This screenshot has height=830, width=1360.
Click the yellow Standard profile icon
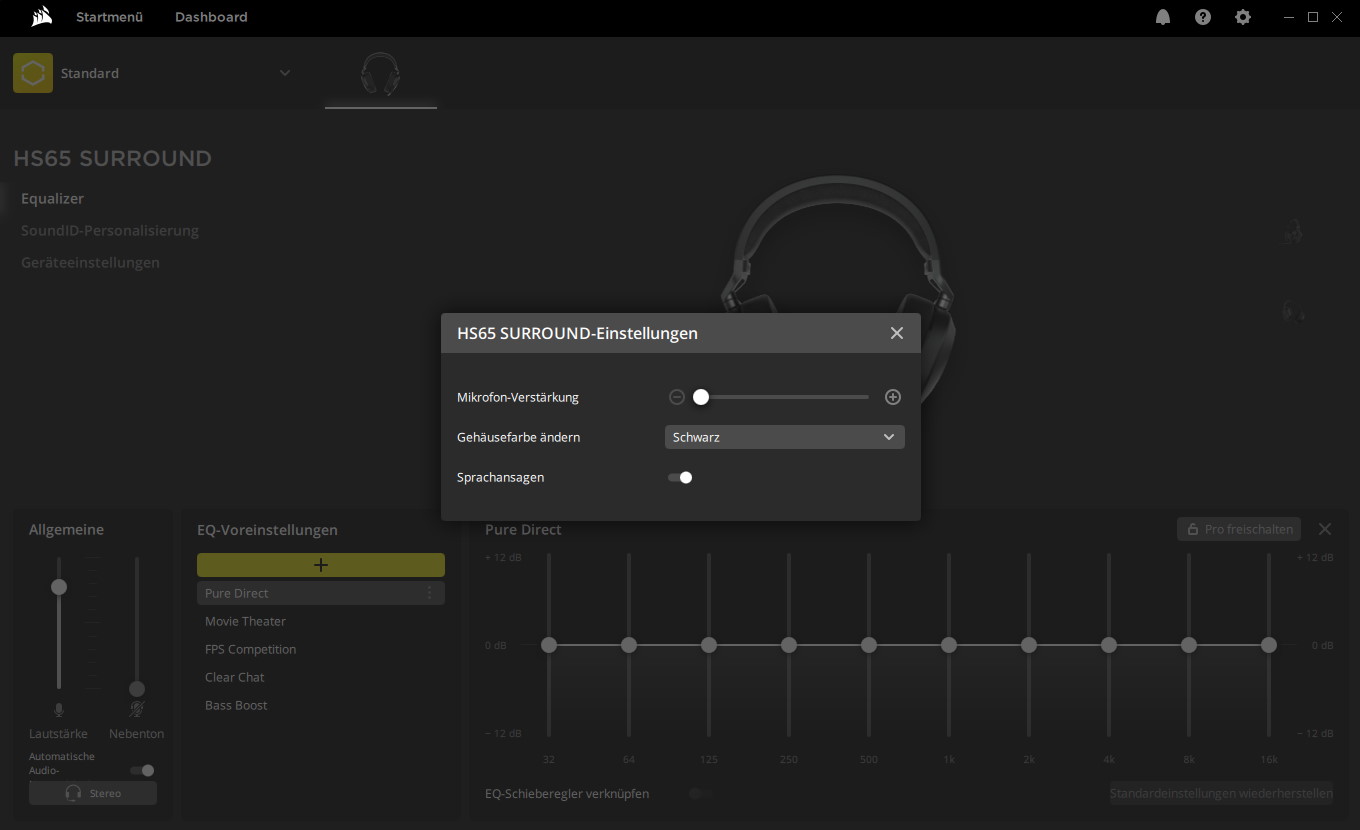[33, 73]
